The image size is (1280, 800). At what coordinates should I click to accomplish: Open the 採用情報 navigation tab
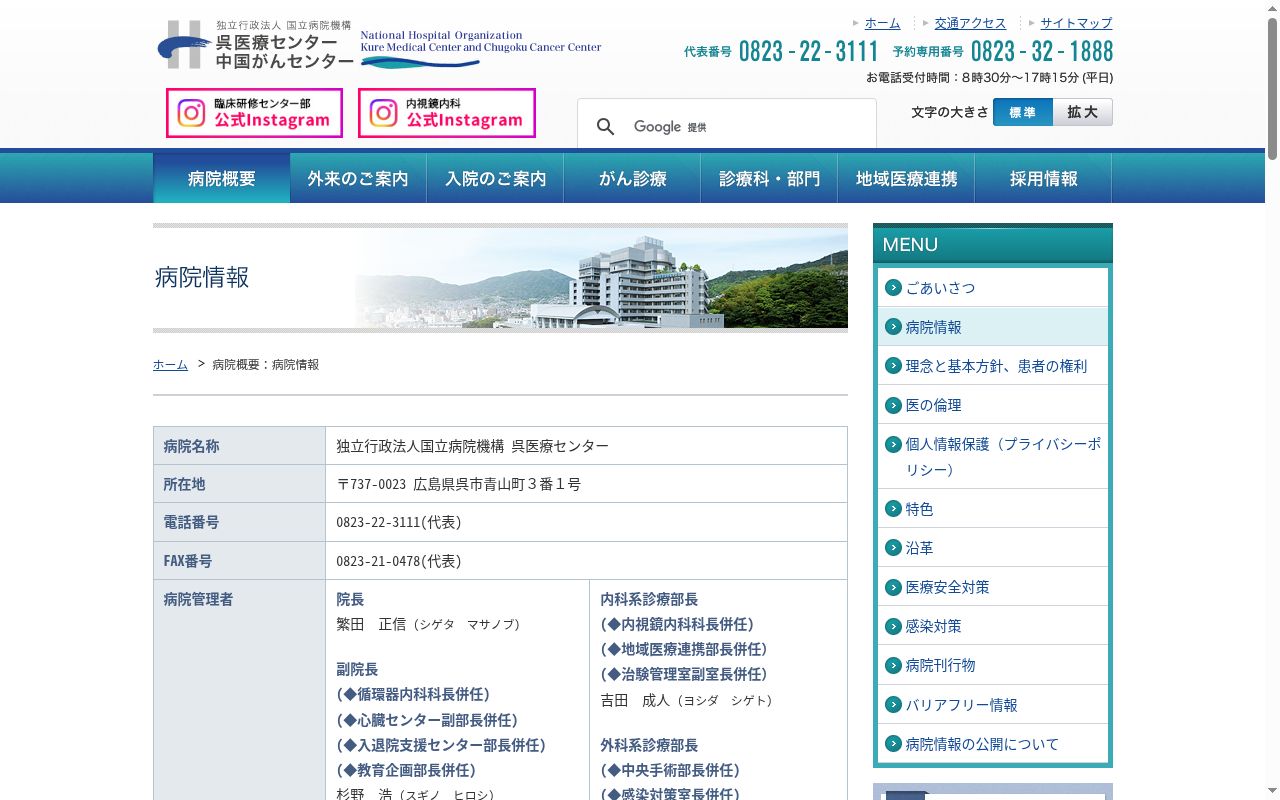point(1044,178)
